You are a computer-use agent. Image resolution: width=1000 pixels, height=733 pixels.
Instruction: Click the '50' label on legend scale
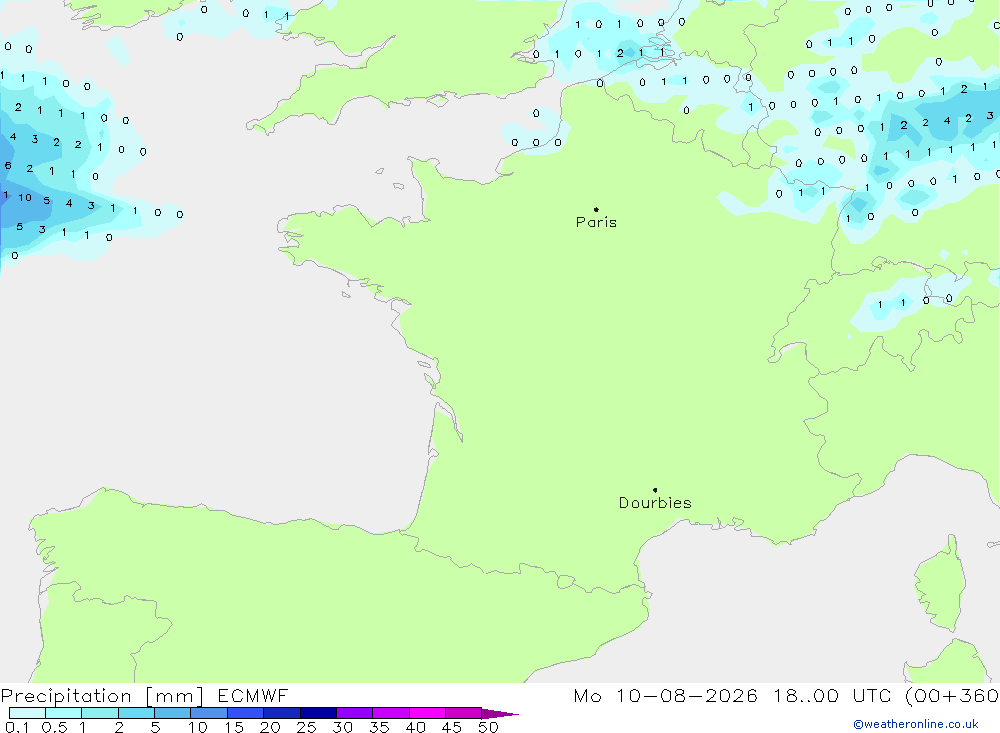(488, 727)
